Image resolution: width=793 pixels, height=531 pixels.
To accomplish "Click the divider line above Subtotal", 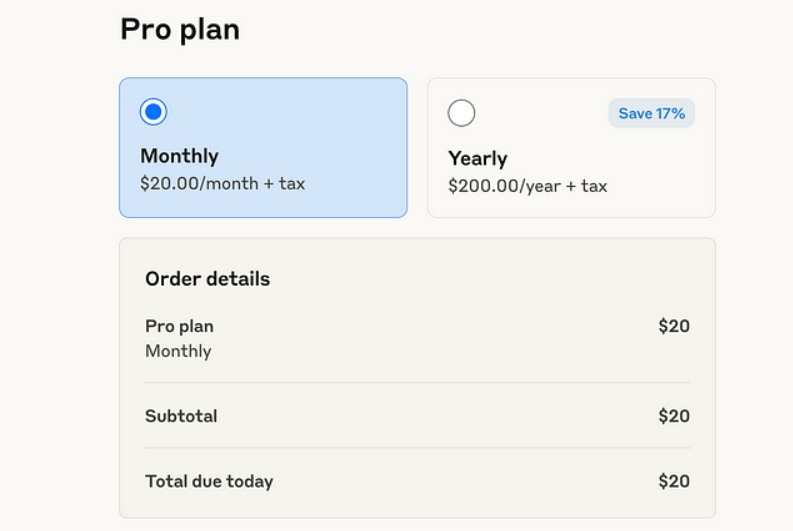I will coord(417,383).
